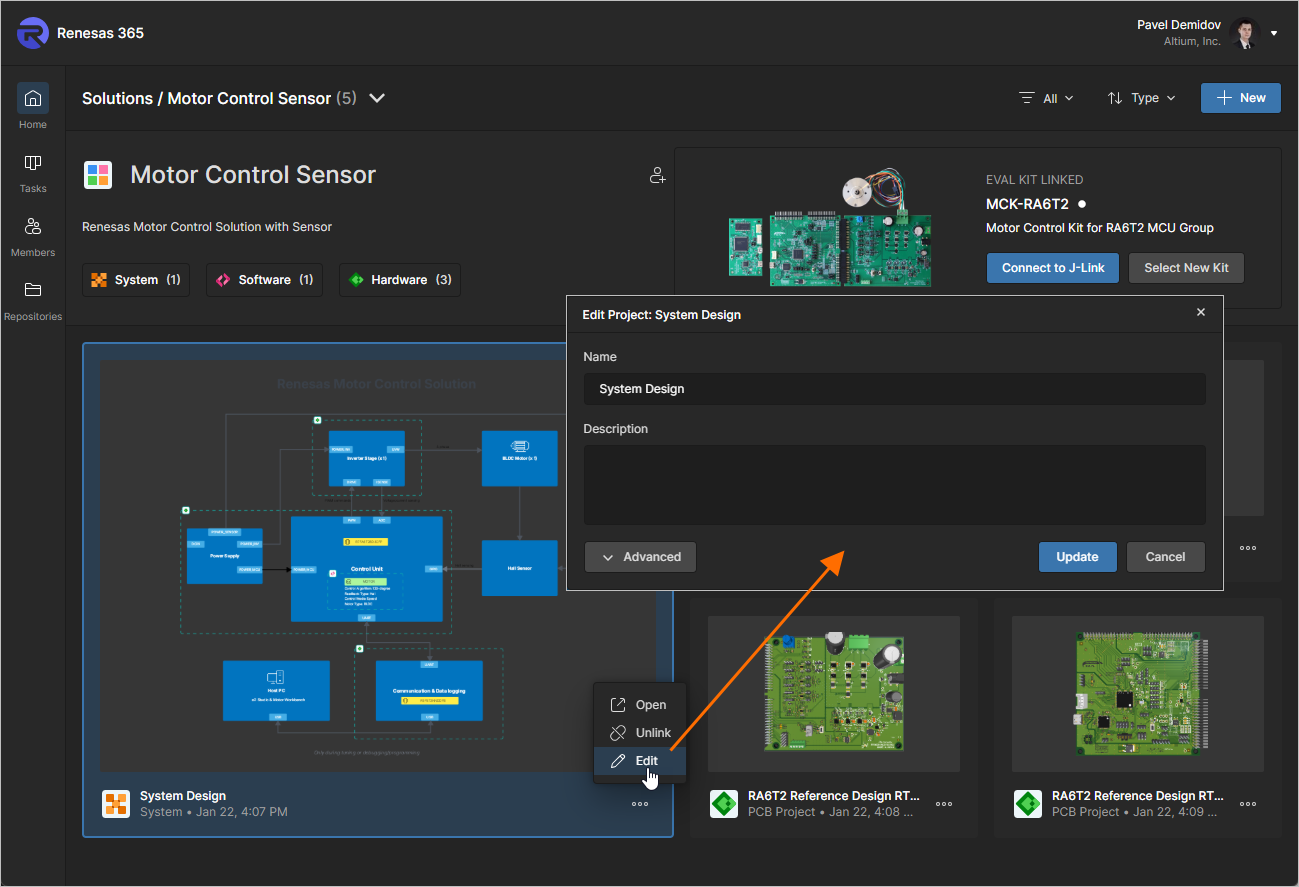The width and height of the screenshot is (1299, 887).
Task: Open the Members sidebar icon
Action: coord(33,227)
